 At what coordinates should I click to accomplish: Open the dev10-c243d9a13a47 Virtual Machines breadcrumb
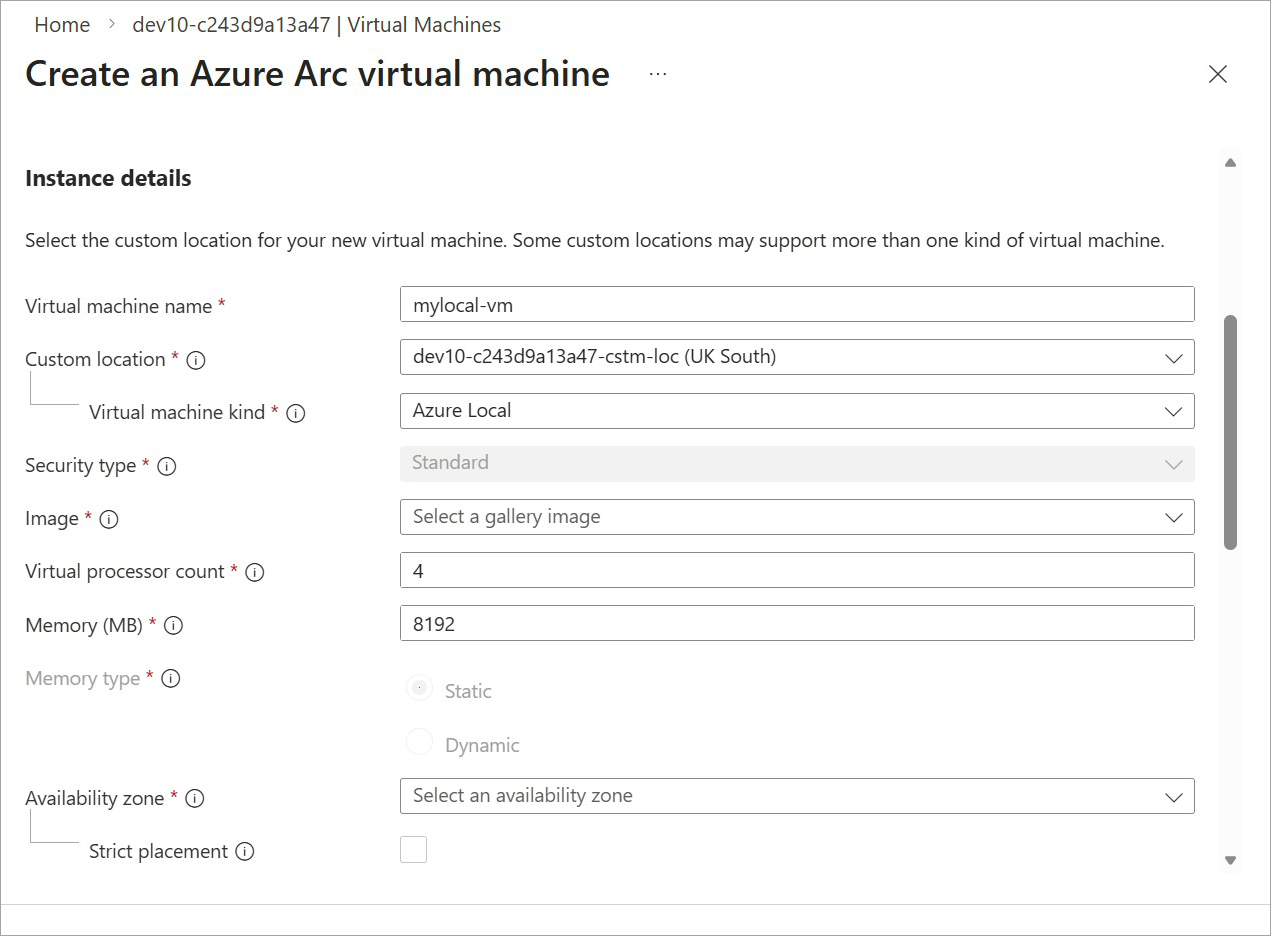tap(316, 25)
